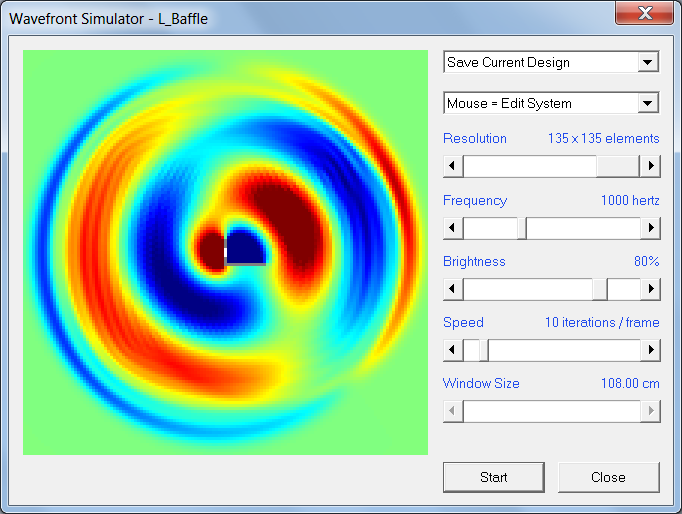The image size is (682, 514).
Task: Close the window with the red X
Action: tap(645, 13)
